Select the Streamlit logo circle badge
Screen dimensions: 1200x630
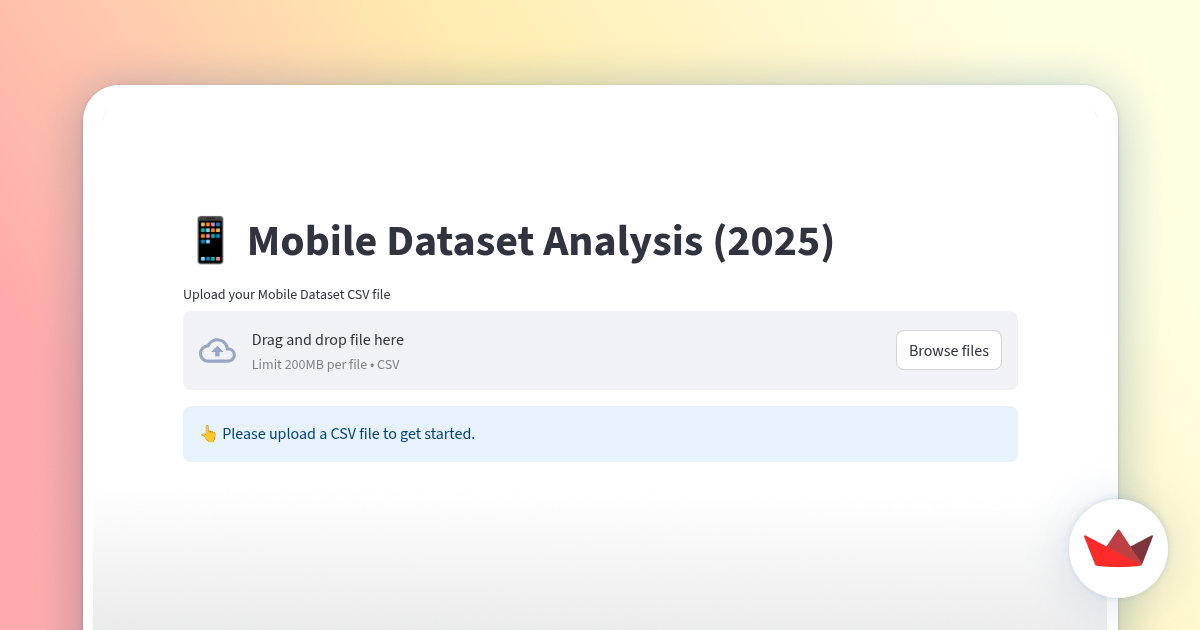[1118, 548]
